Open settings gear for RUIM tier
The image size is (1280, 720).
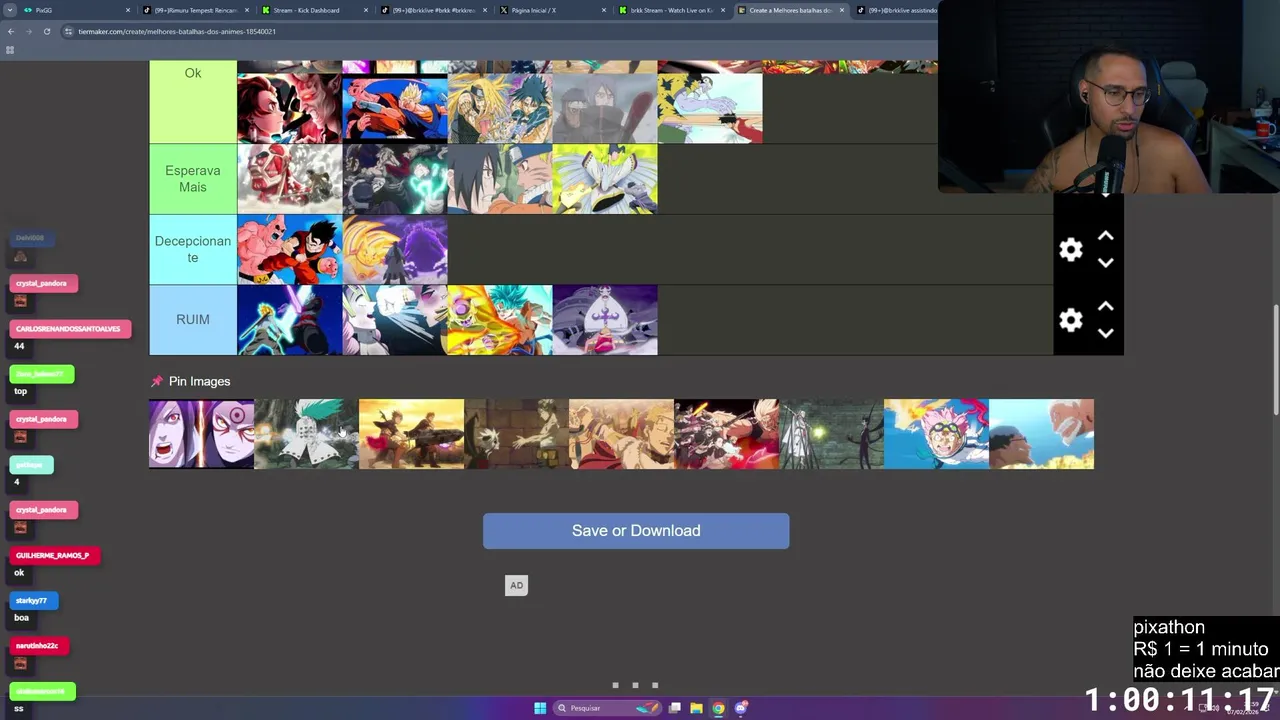pyautogui.click(x=1070, y=320)
